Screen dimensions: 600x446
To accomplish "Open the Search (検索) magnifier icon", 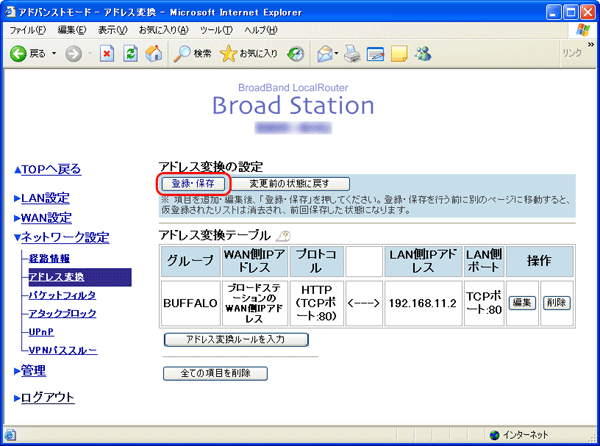I will click(x=182, y=54).
